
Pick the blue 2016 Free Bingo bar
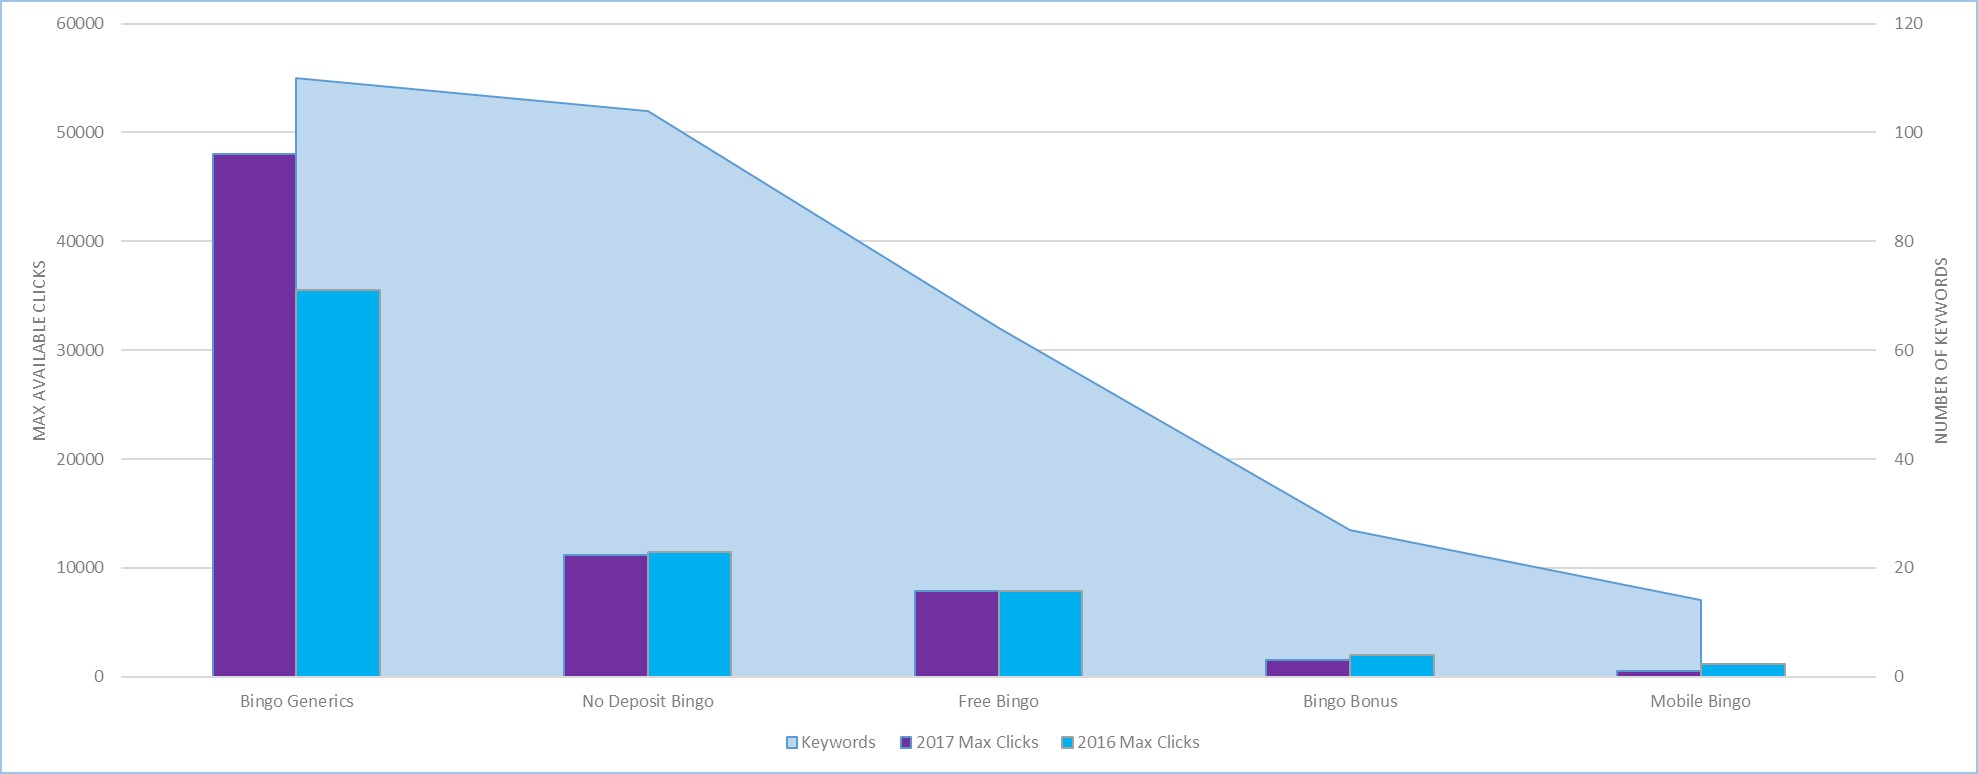click(x=1040, y=633)
